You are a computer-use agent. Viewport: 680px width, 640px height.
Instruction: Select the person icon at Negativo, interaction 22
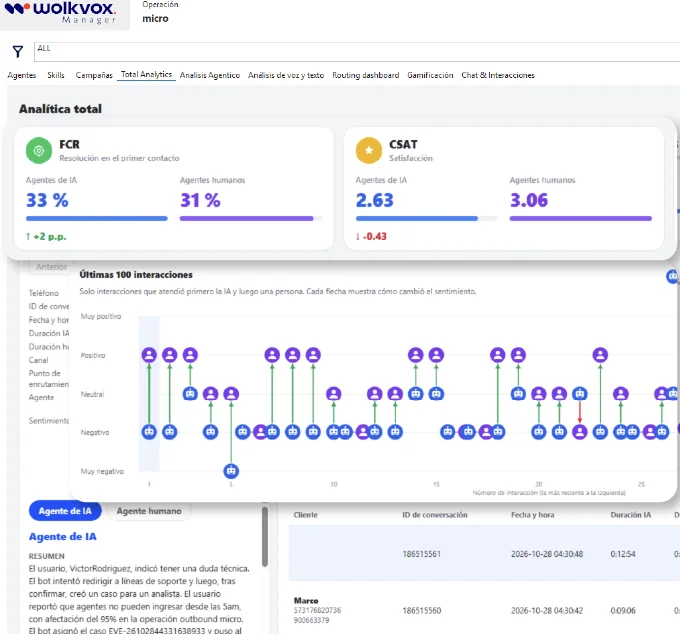tap(580, 432)
